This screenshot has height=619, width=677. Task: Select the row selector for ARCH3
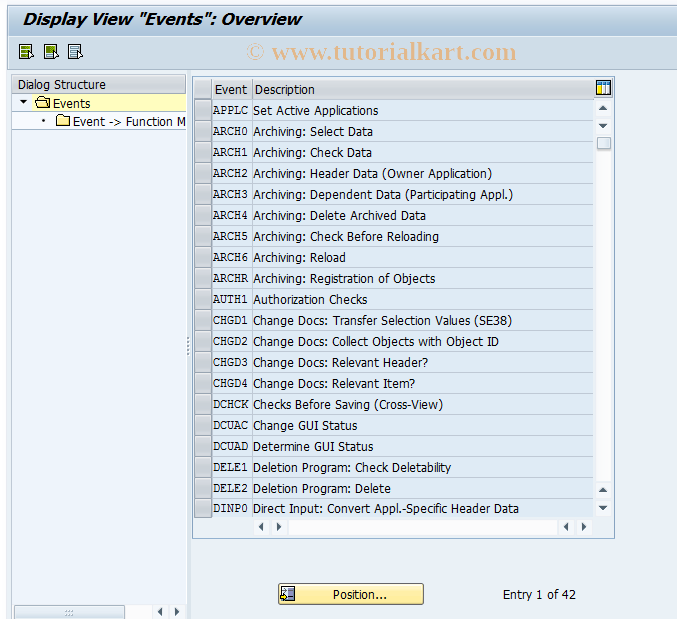tap(202, 194)
